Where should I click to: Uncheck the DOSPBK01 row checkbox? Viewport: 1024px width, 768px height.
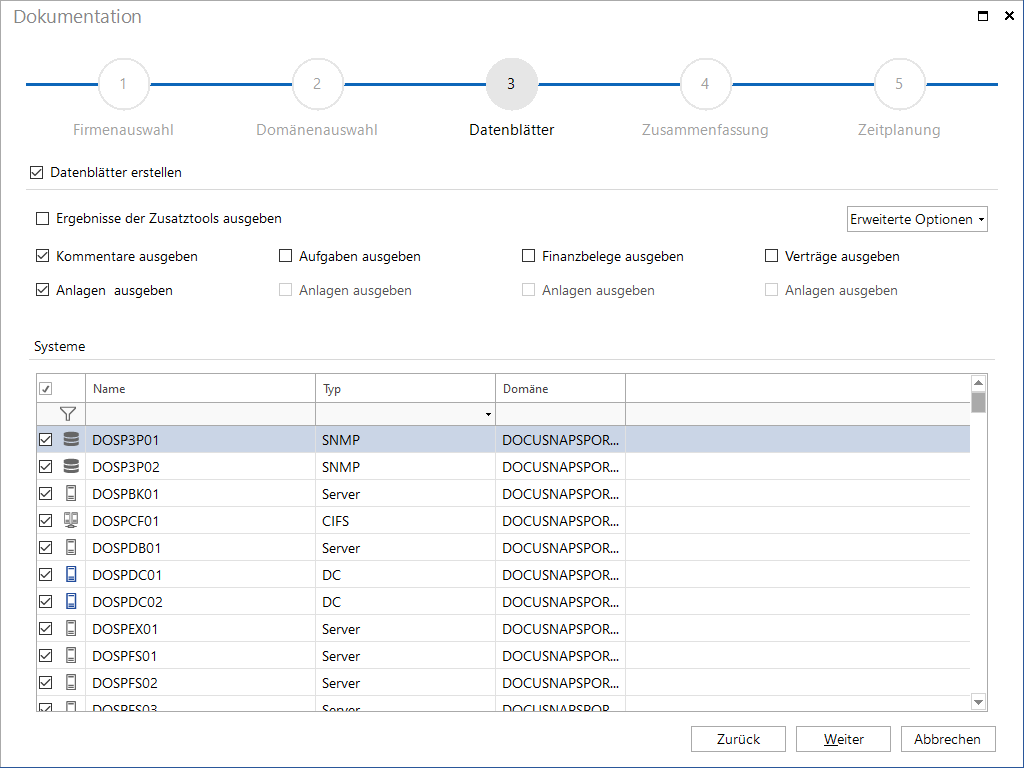(x=46, y=494)
